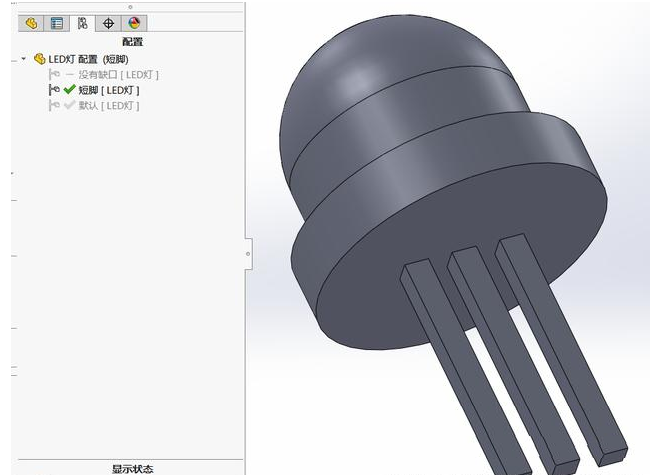
Task: Collapse the LED灯 配置 root node
Action: point(24,59)
